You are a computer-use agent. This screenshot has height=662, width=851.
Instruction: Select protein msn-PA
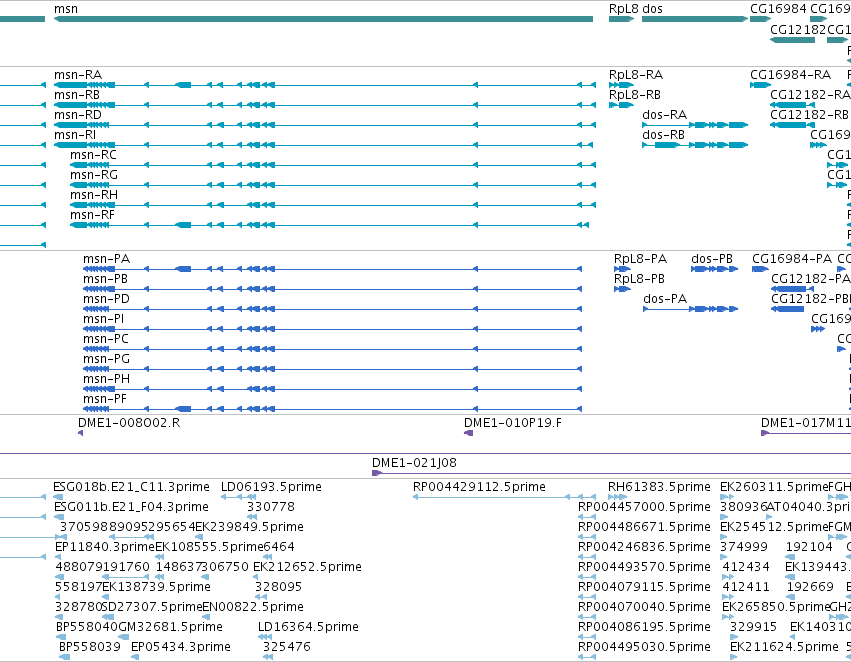[106, 259]
